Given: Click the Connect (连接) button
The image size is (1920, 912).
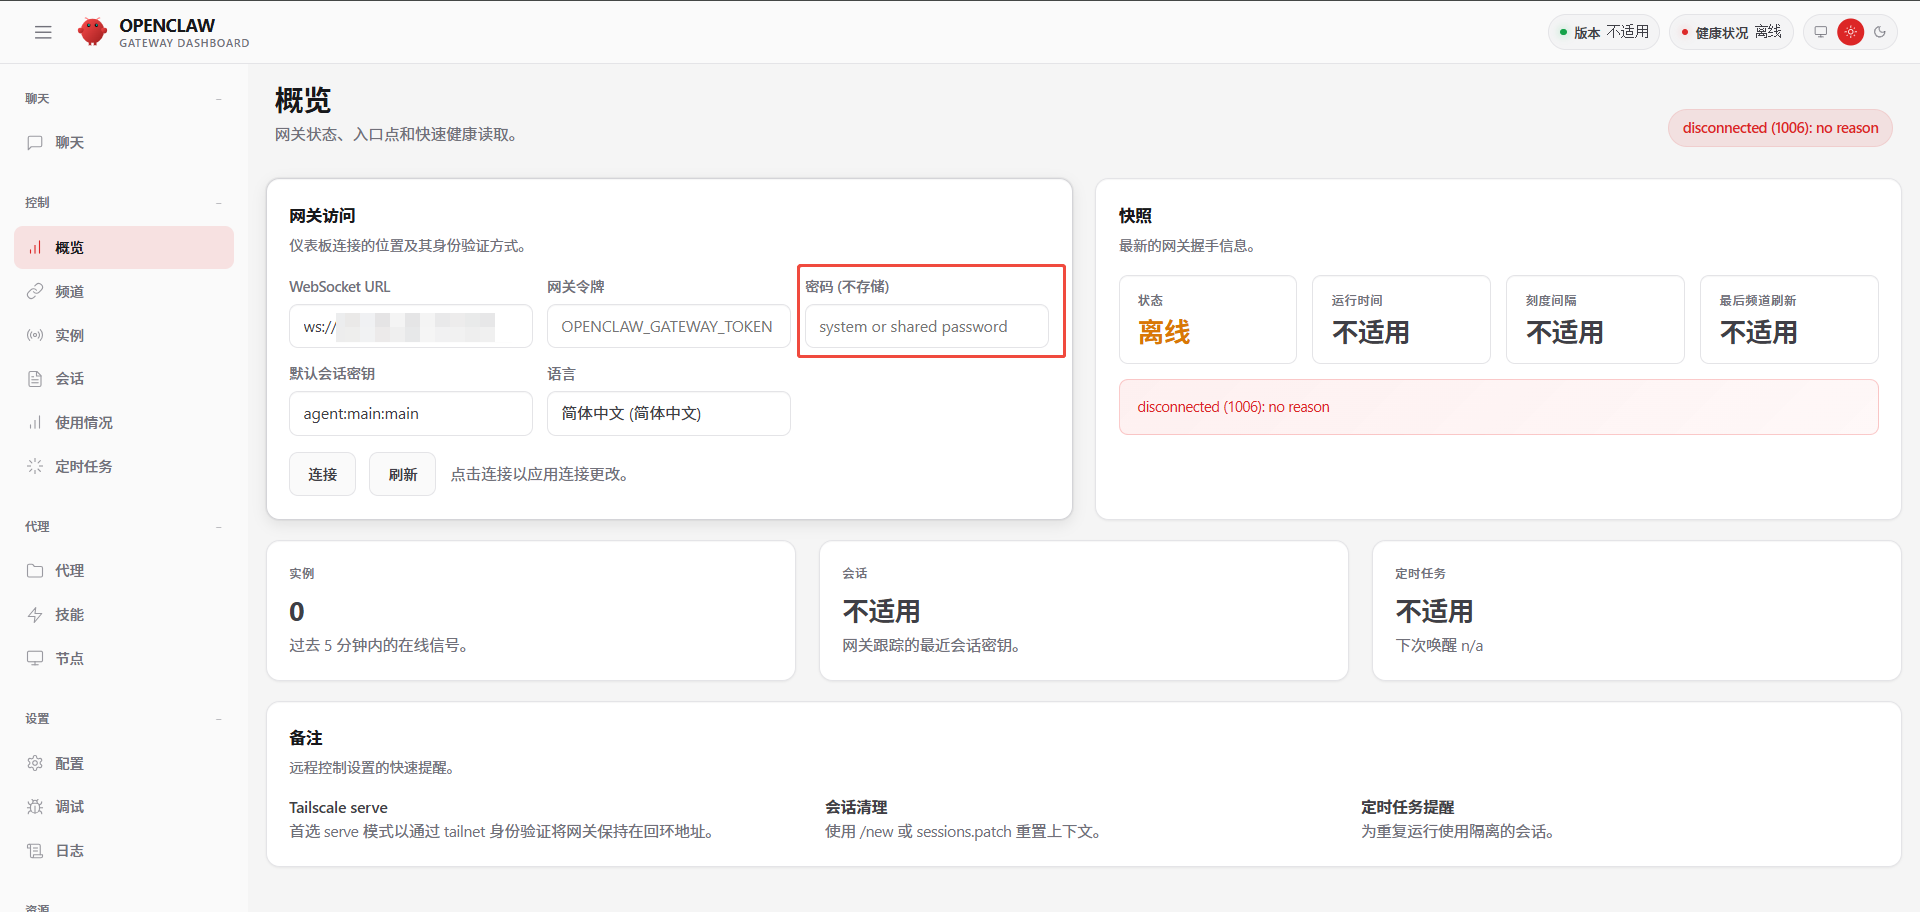Looking at the screenshot, I should [322, 474].
